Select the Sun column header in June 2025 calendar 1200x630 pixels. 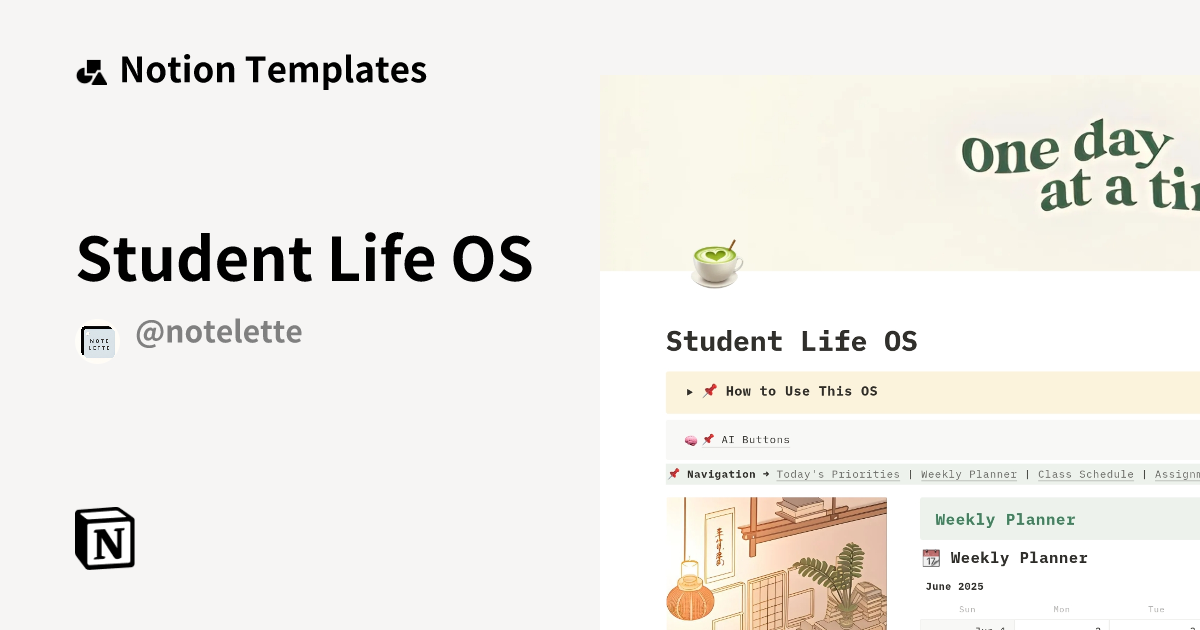coord(967,609)
